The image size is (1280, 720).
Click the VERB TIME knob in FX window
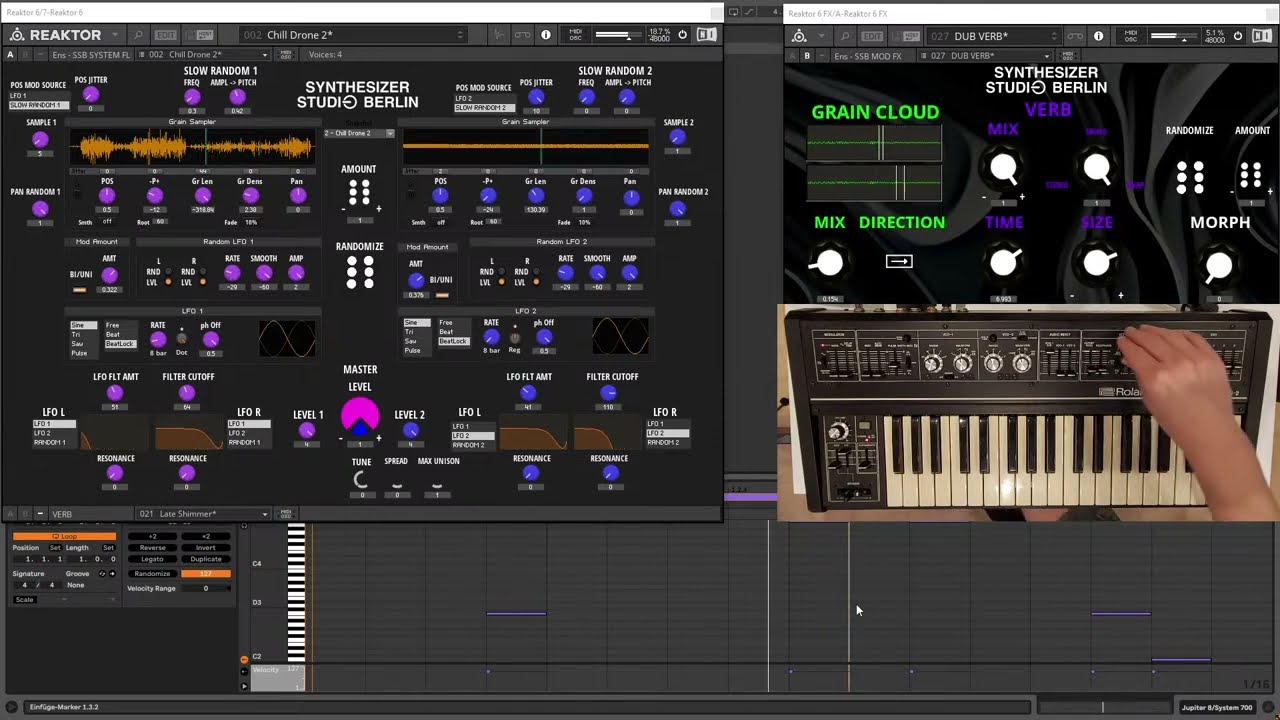[x=1004, y=262]
